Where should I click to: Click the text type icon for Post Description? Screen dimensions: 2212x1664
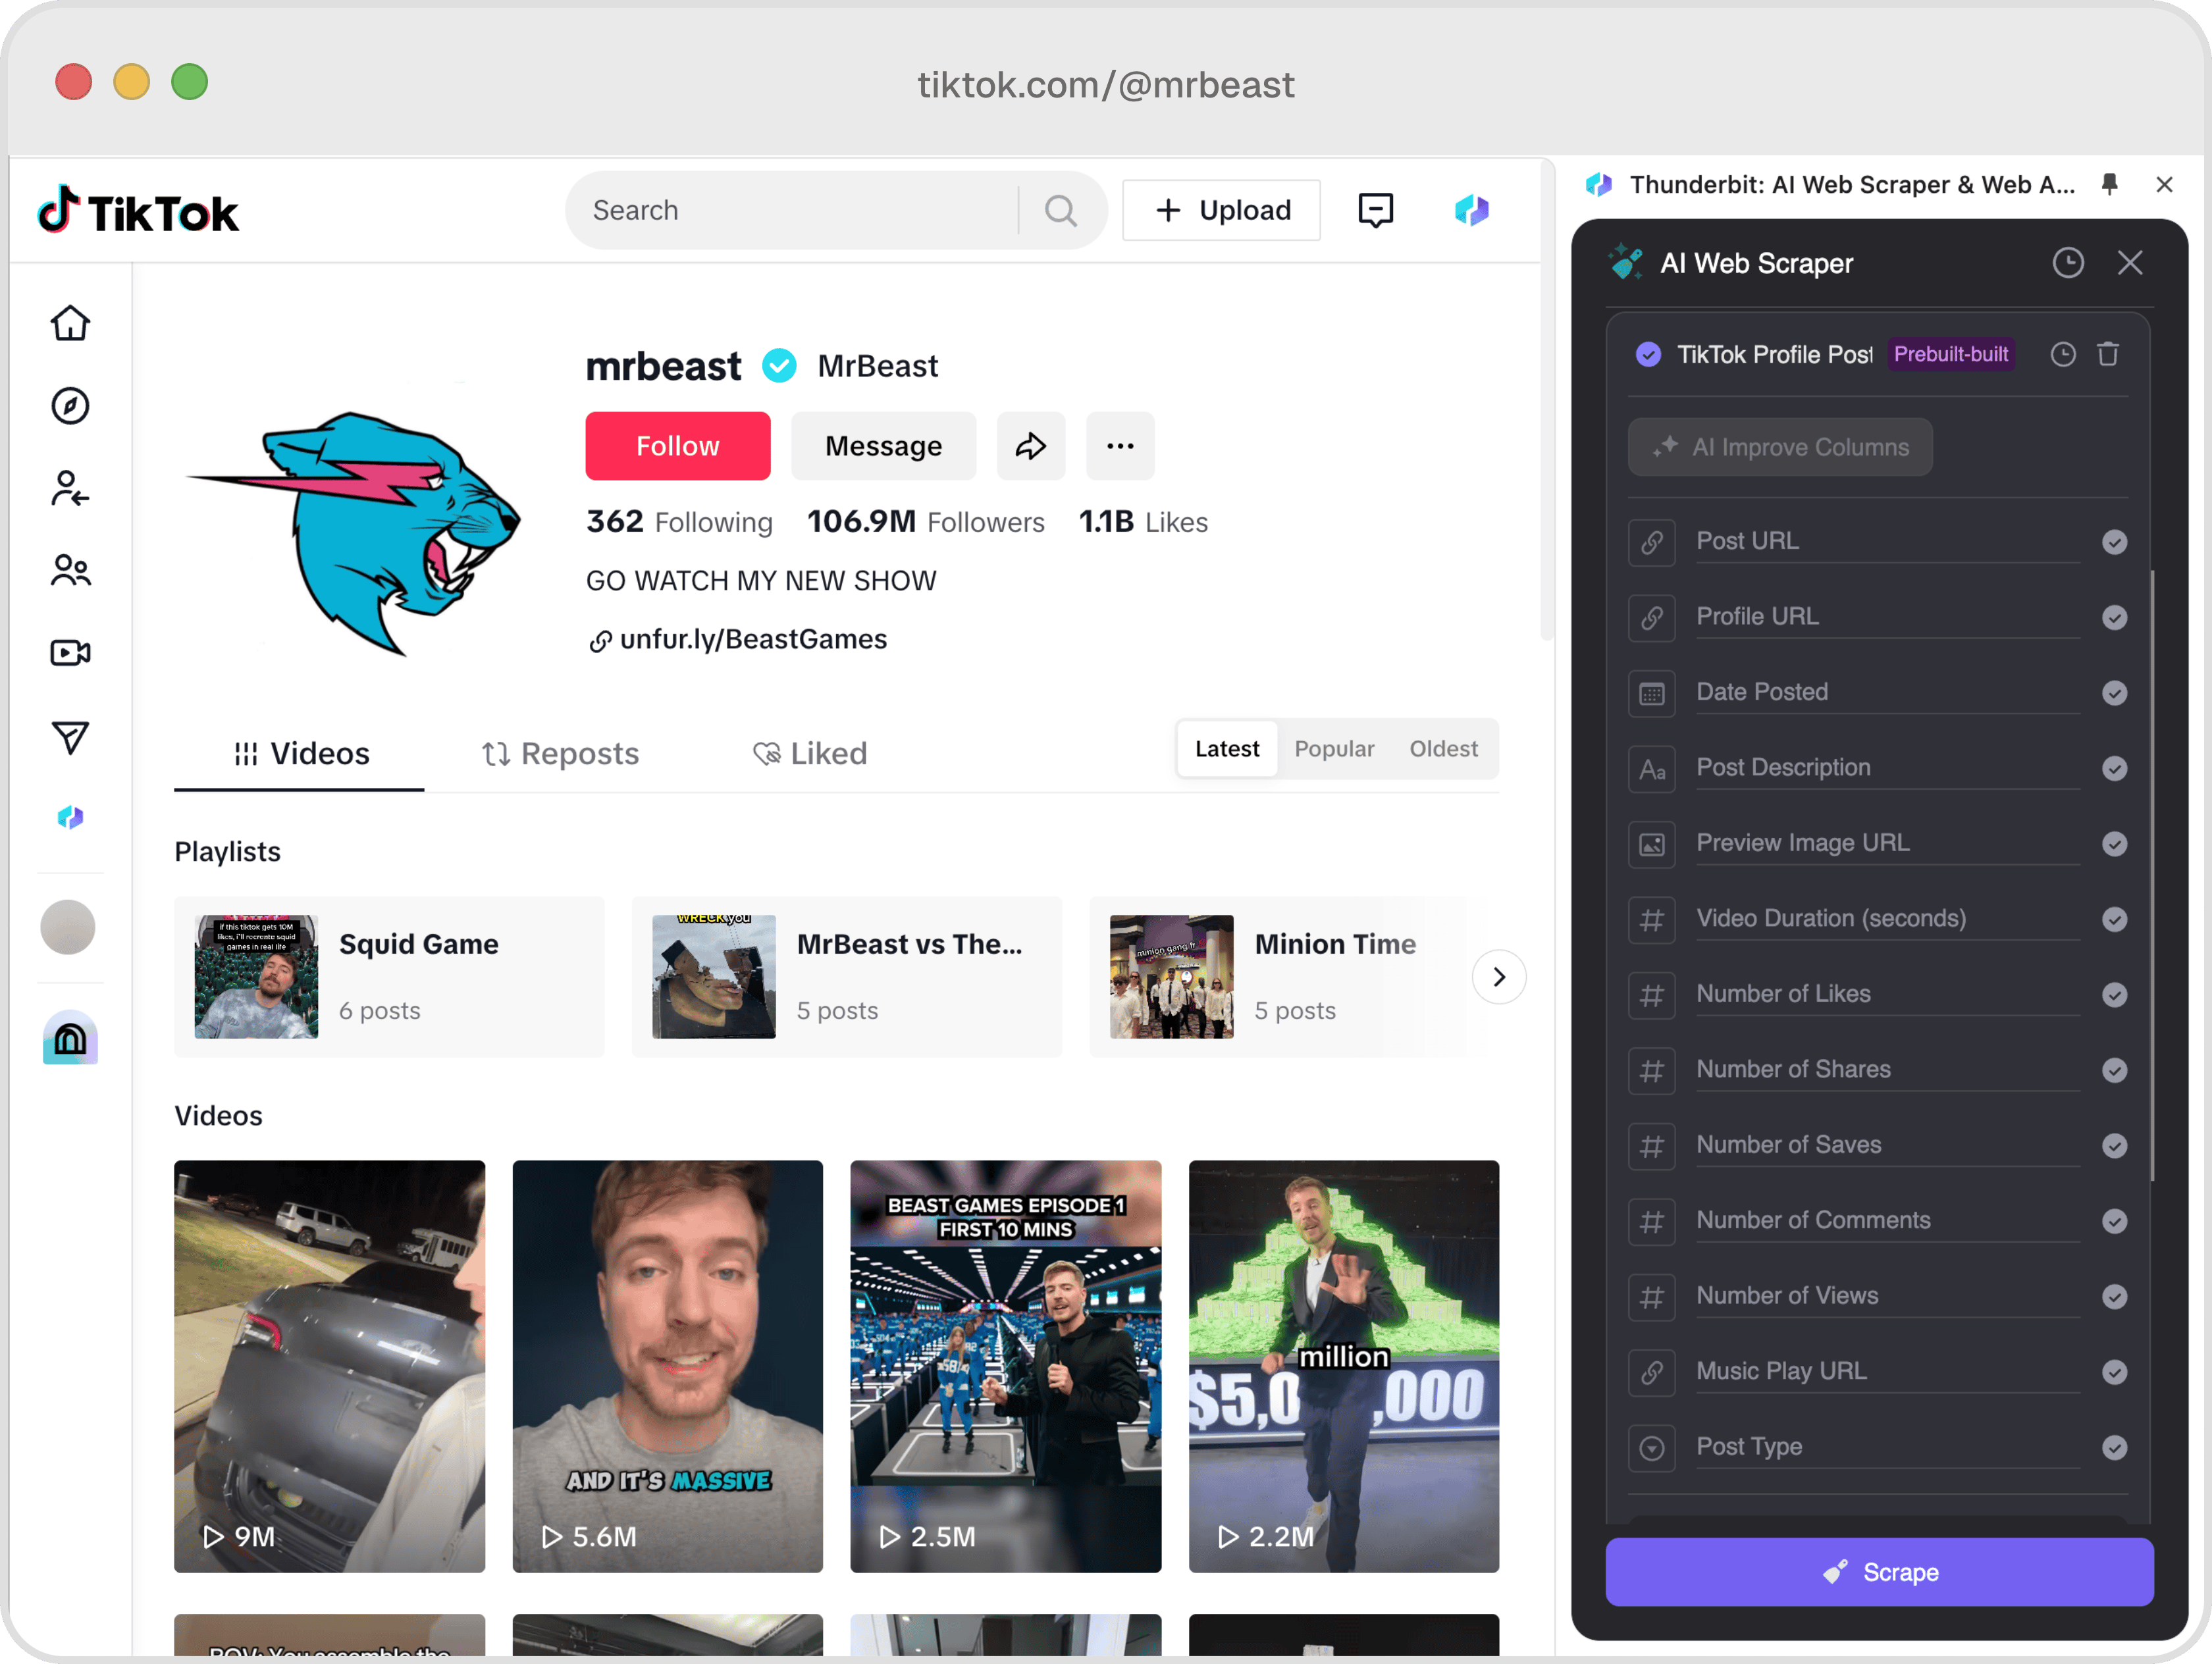pyautogui.click(x=1652, y=768)
